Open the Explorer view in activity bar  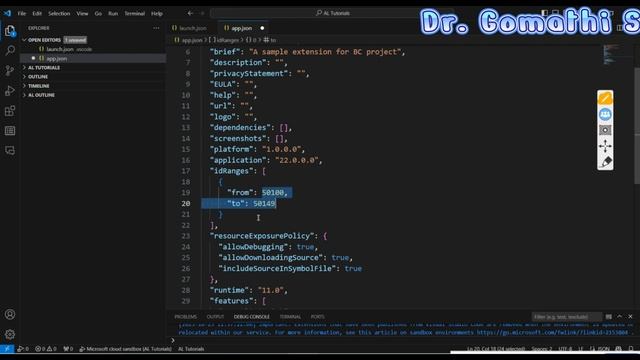(10, 31)
